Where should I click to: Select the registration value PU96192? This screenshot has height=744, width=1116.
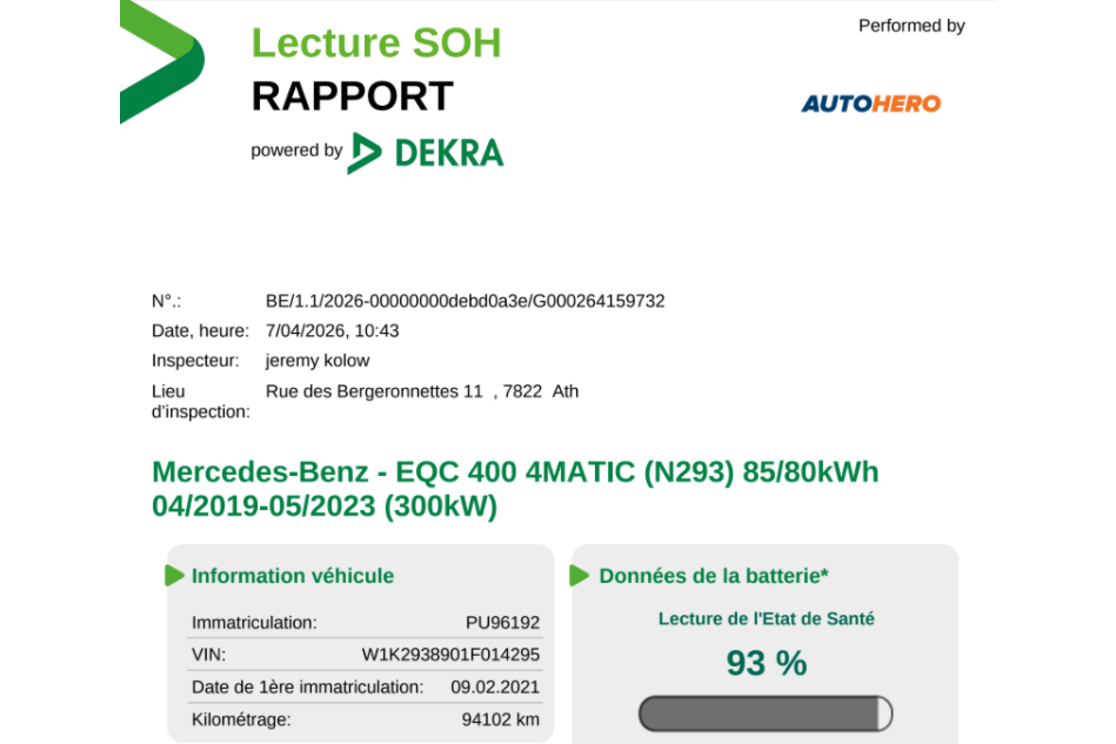[x=502, y=623]
